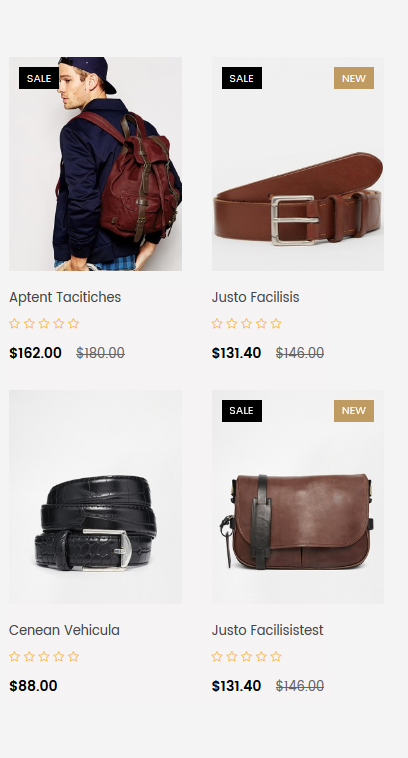
Task: Open the Justo Facilisistest product title
Action: (267, 630)
